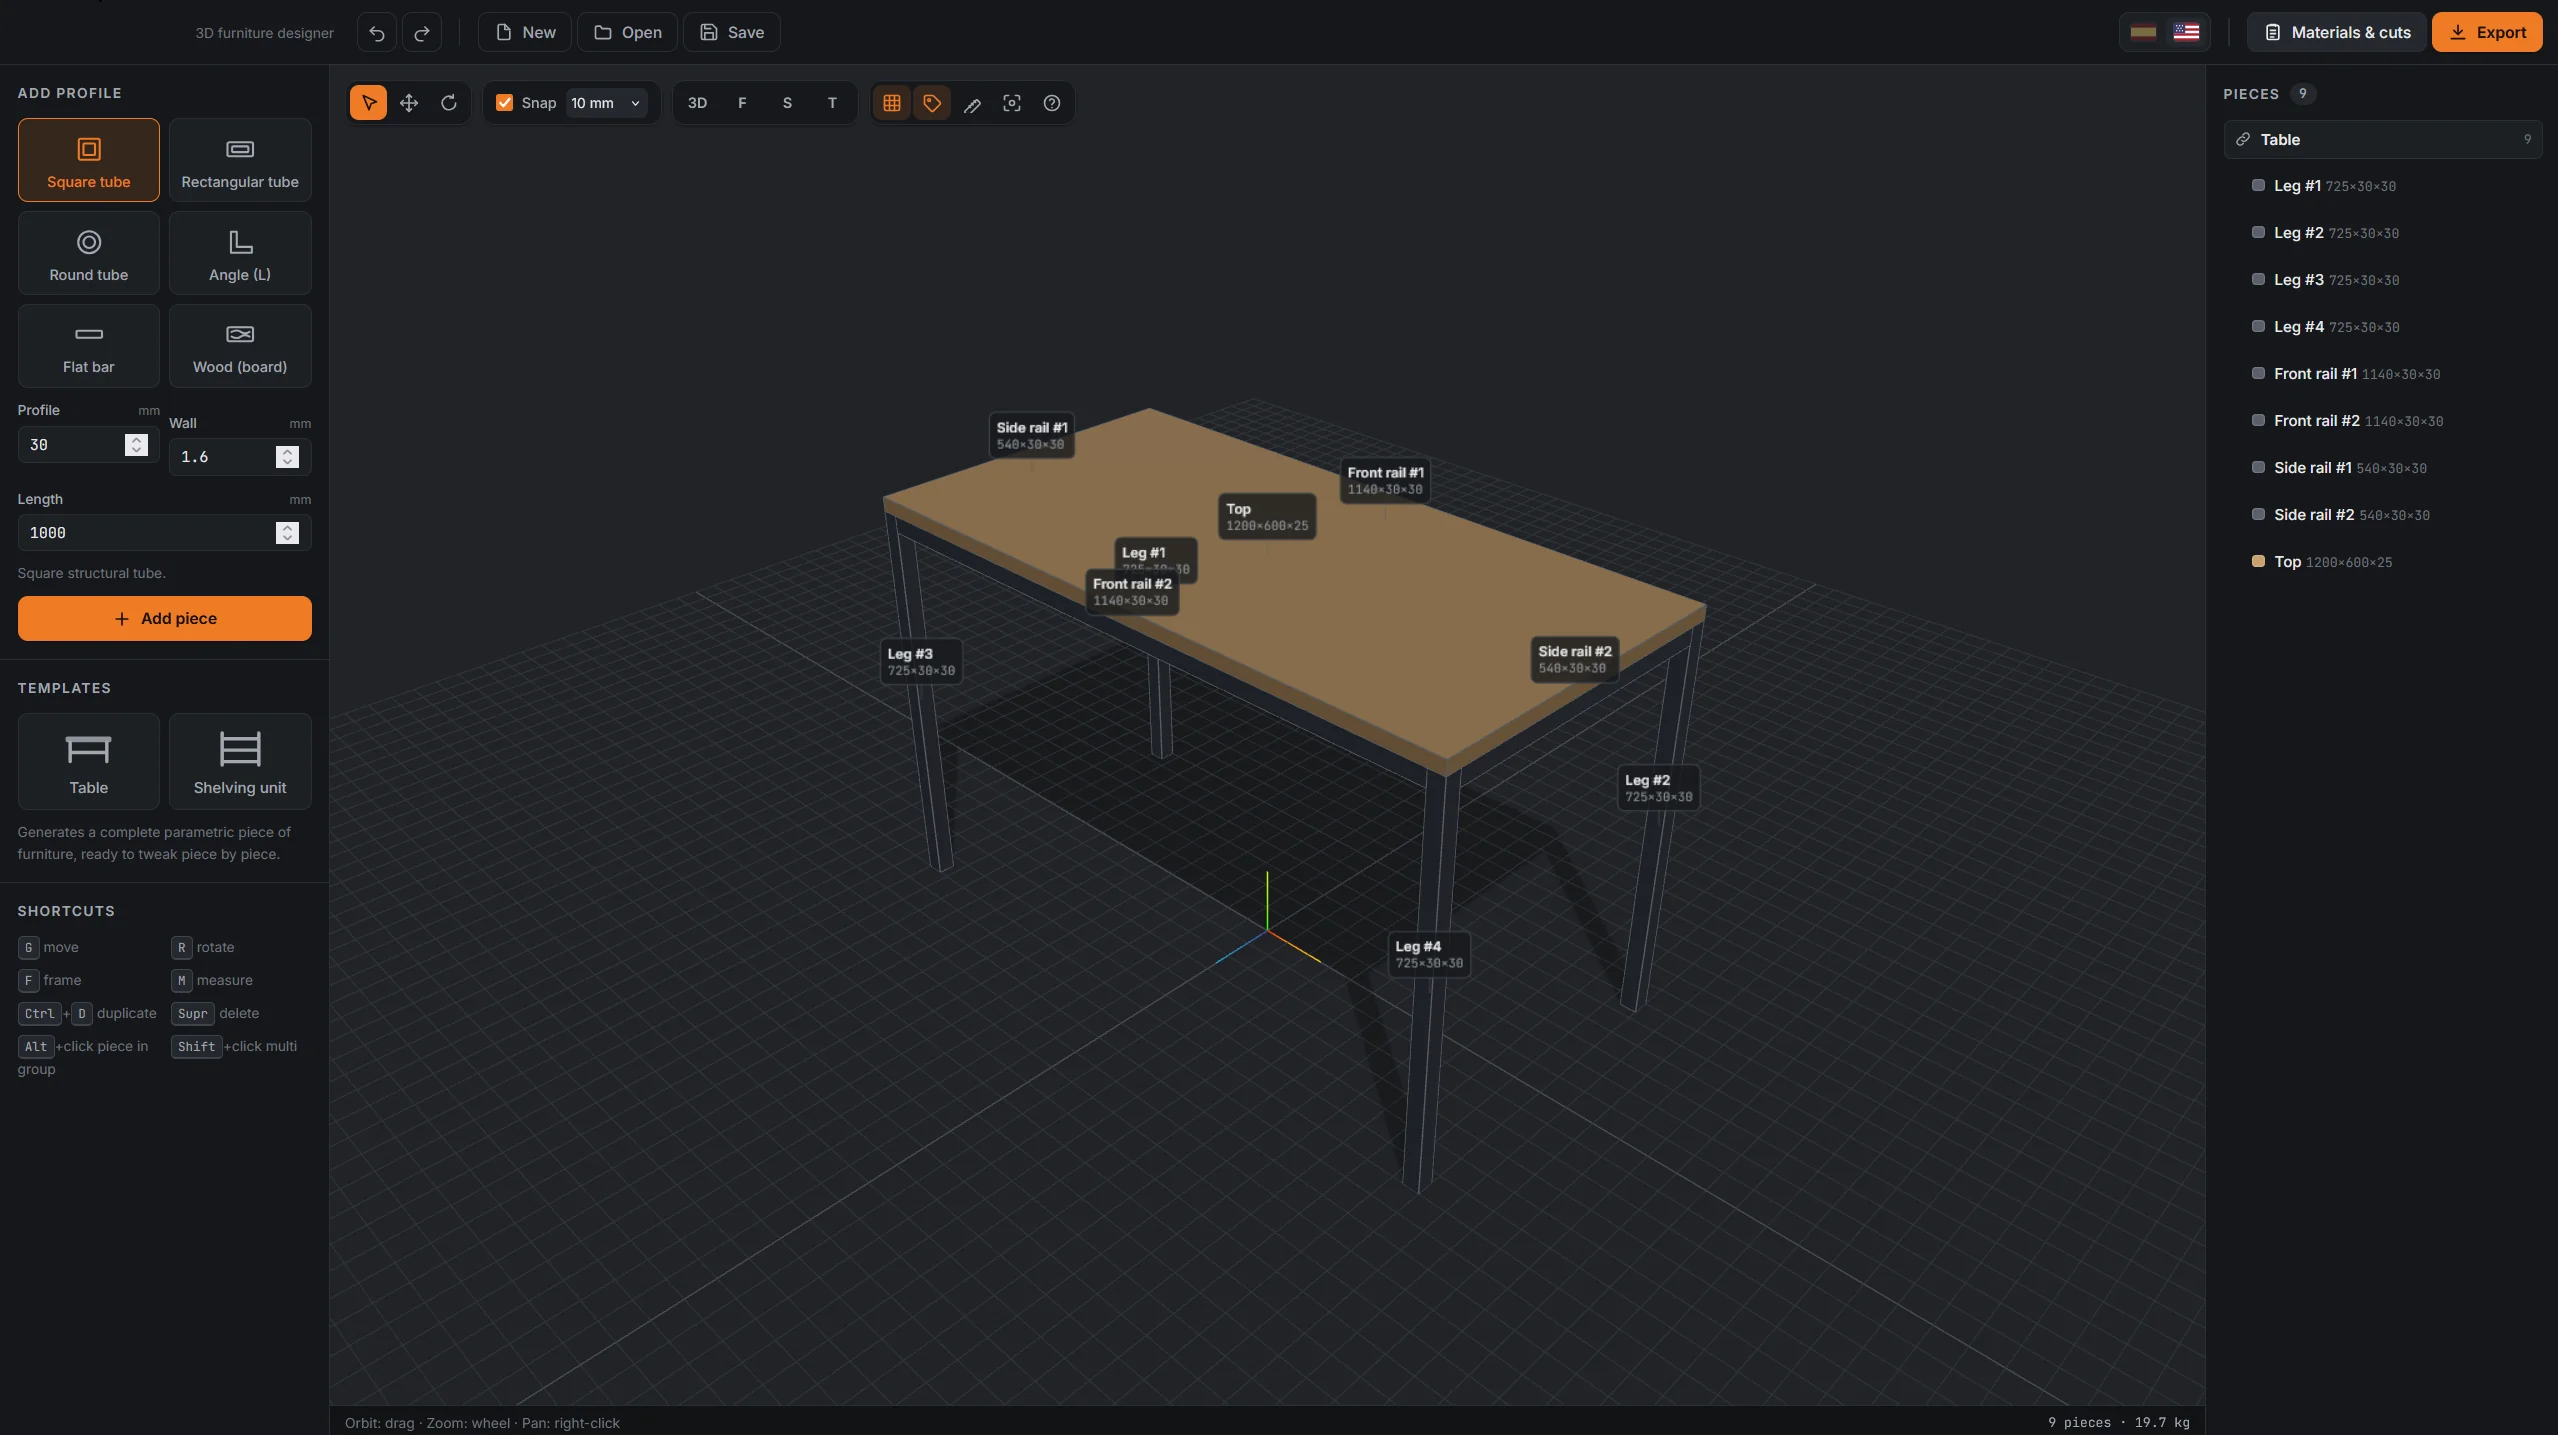Select the Square tube profile
Screen dimensions: 2558x1435
89,160
